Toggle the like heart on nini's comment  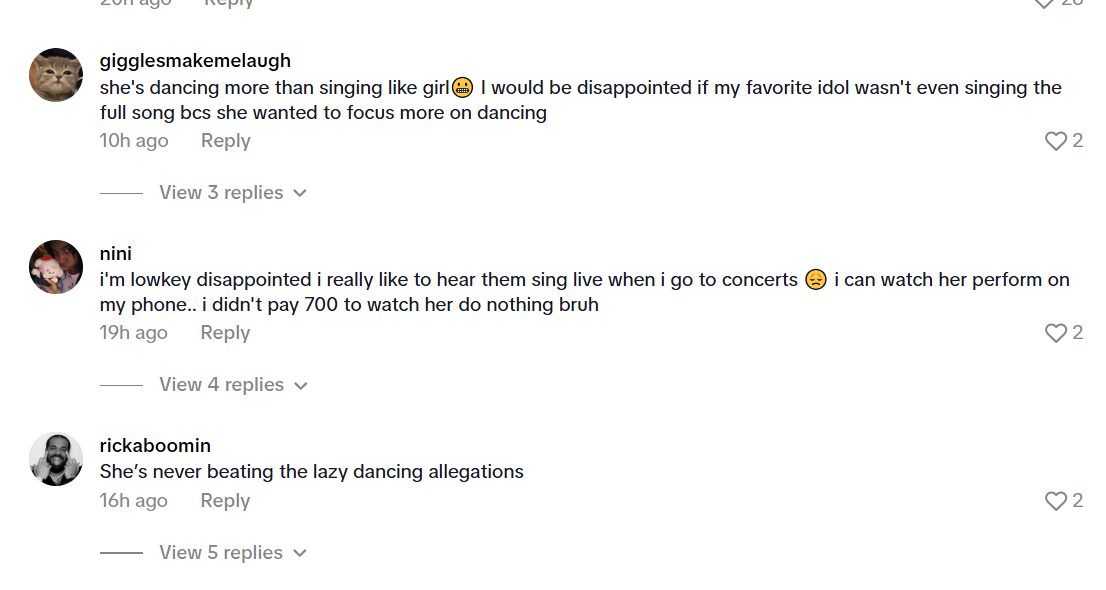[1055, 333]
